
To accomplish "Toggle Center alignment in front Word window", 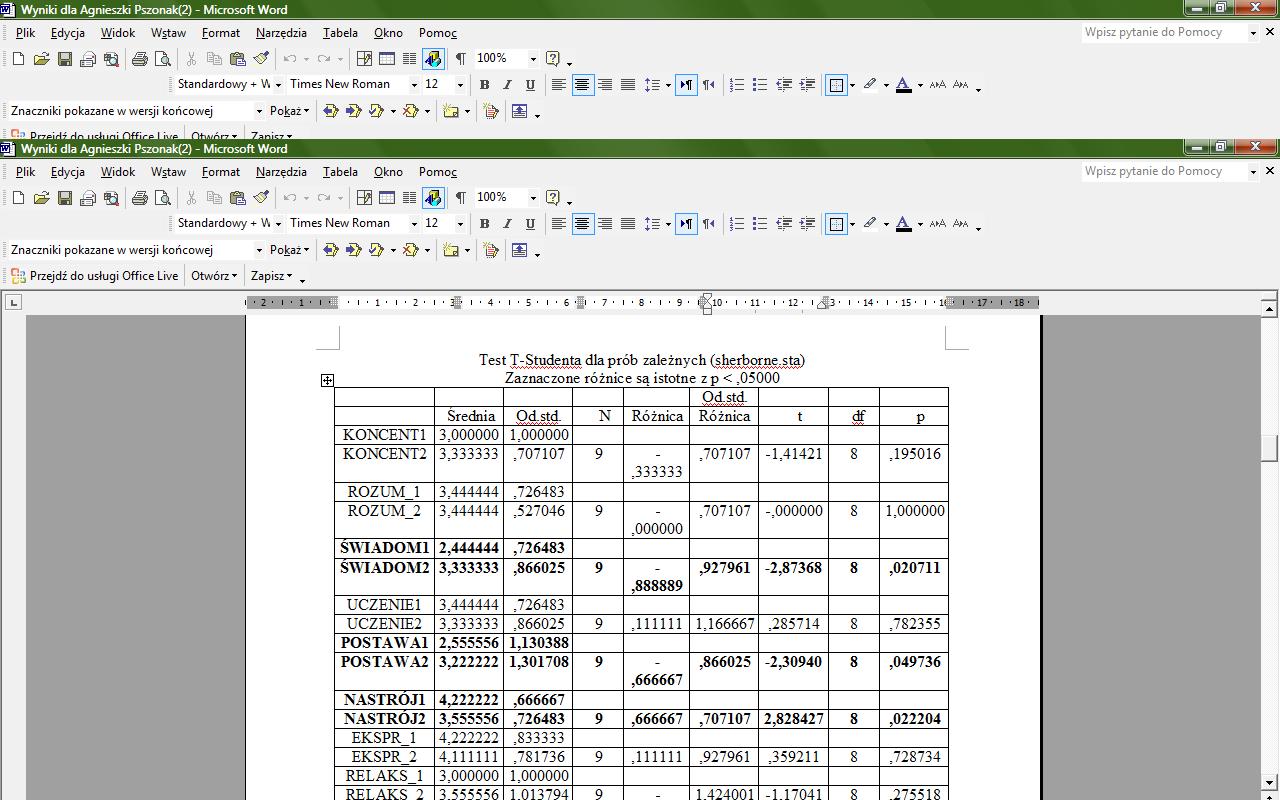I will [582, 224].
